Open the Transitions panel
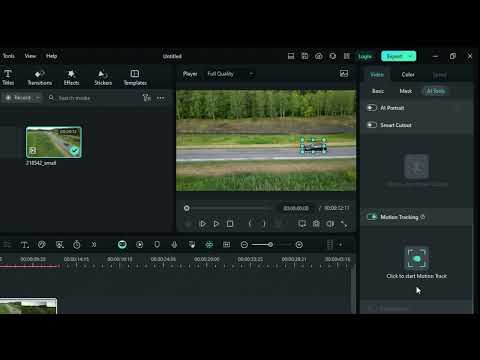Screen dimensions: 480x360 tap(40, 77)
